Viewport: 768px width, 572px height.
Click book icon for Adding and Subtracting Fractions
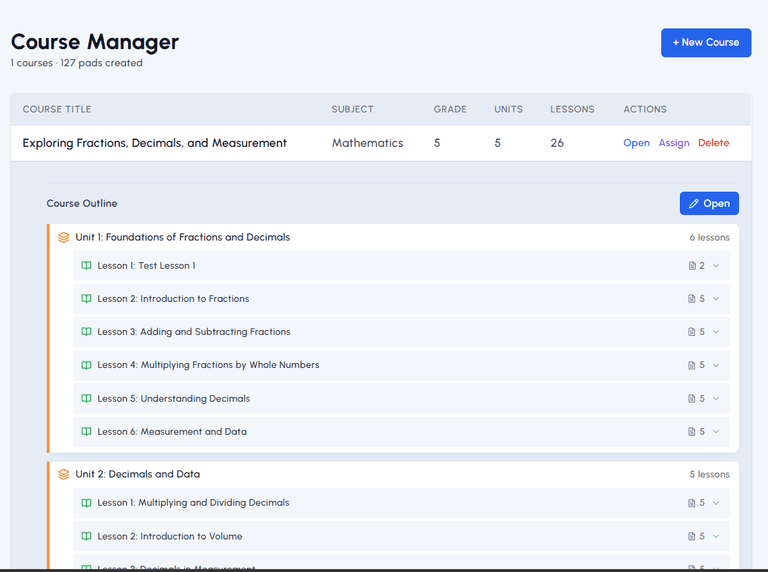(86, 332)
